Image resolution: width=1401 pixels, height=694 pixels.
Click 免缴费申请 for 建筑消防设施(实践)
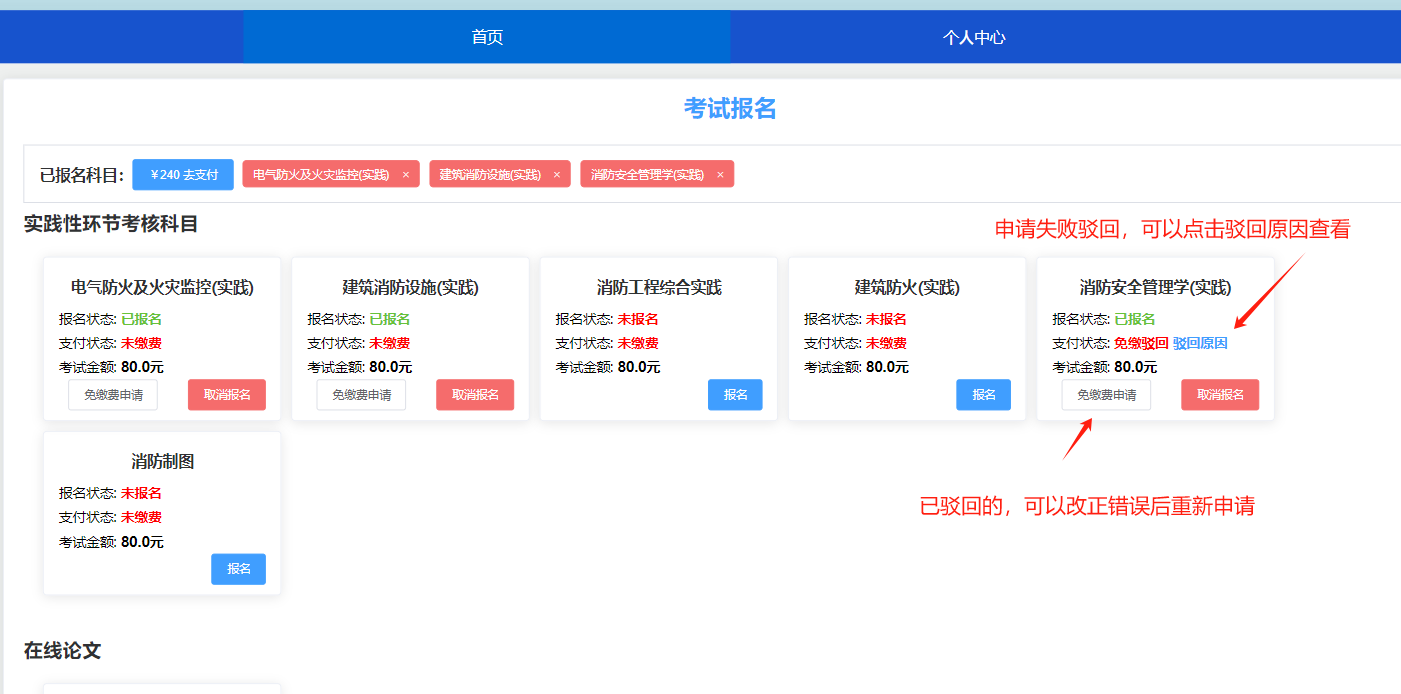tap(361, 395)
